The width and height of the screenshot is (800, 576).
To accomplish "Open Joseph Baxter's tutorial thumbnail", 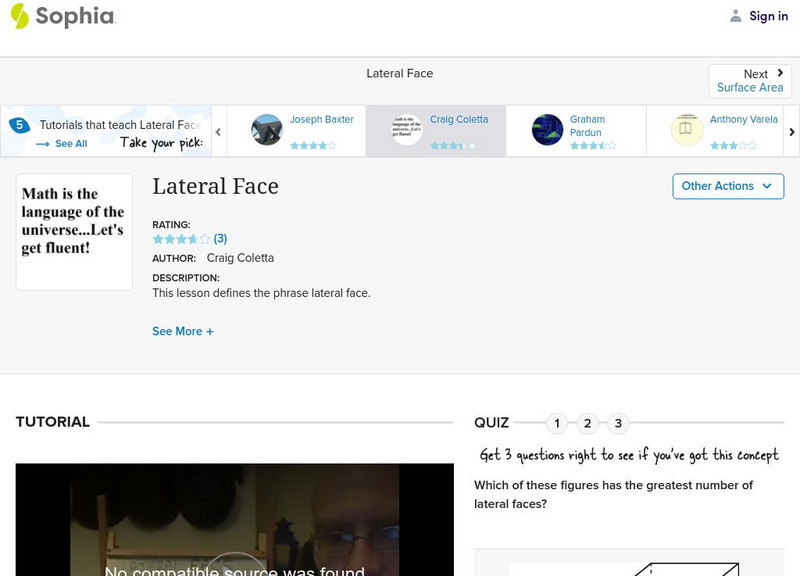I will pyautogui.click(x=265, y=128).
